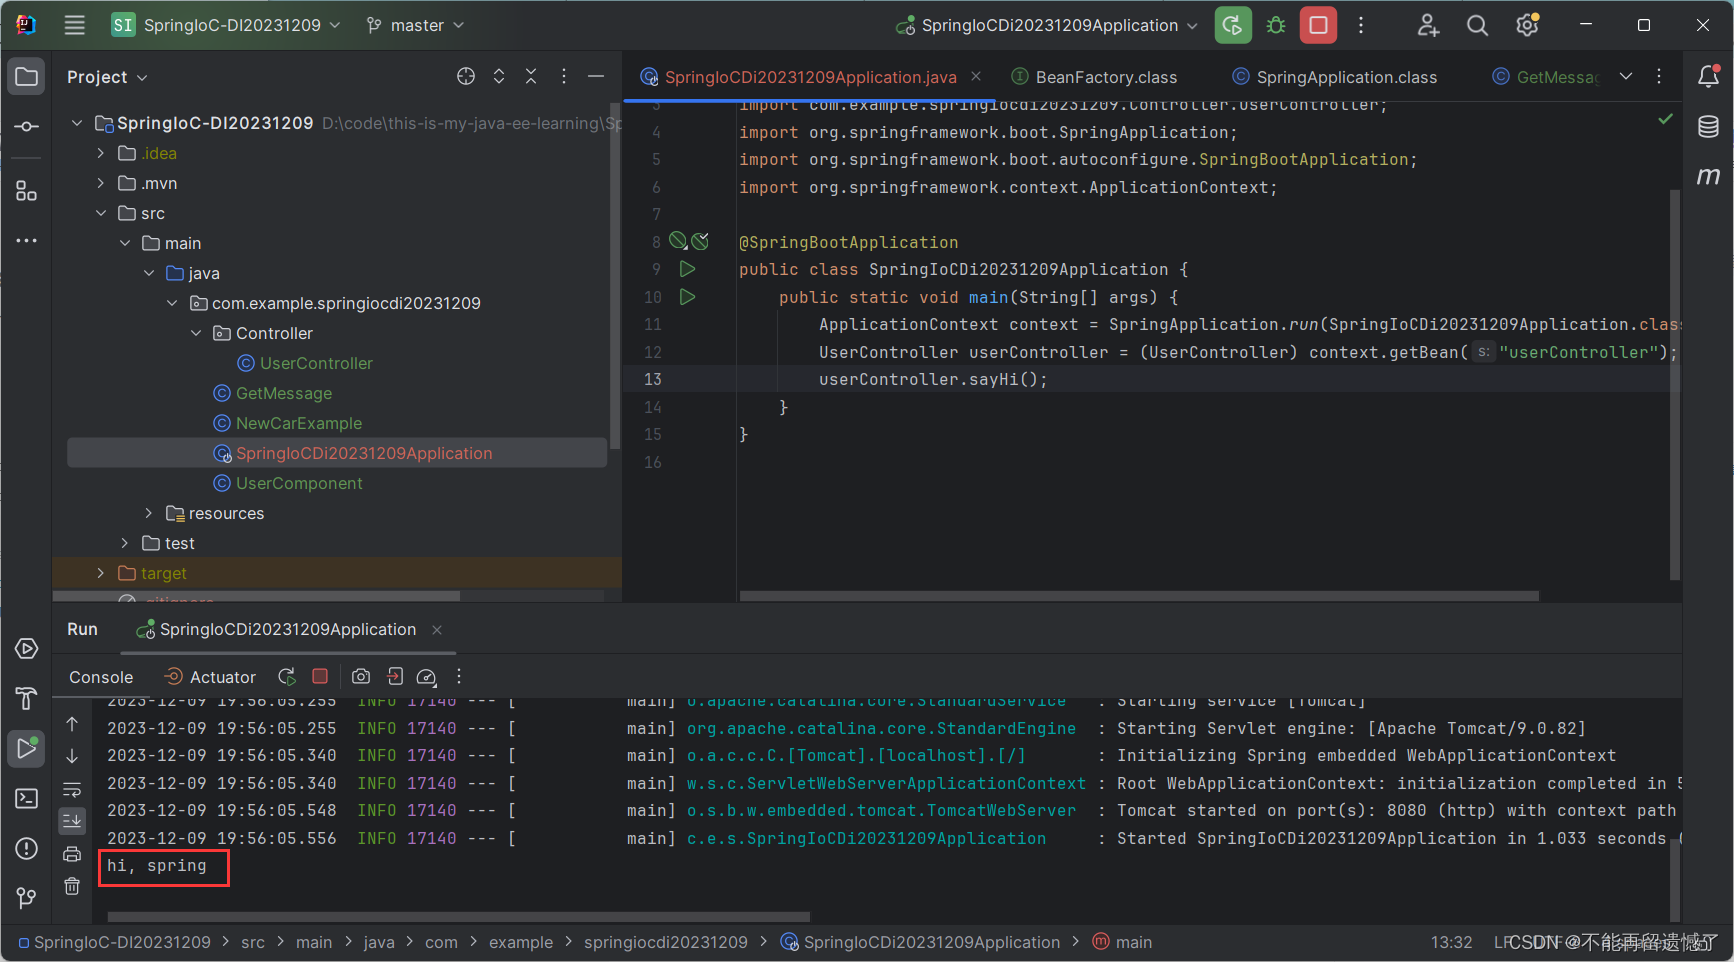This screenshot has height=962, width=1734.
Task: Print console output
Action: 72,854
